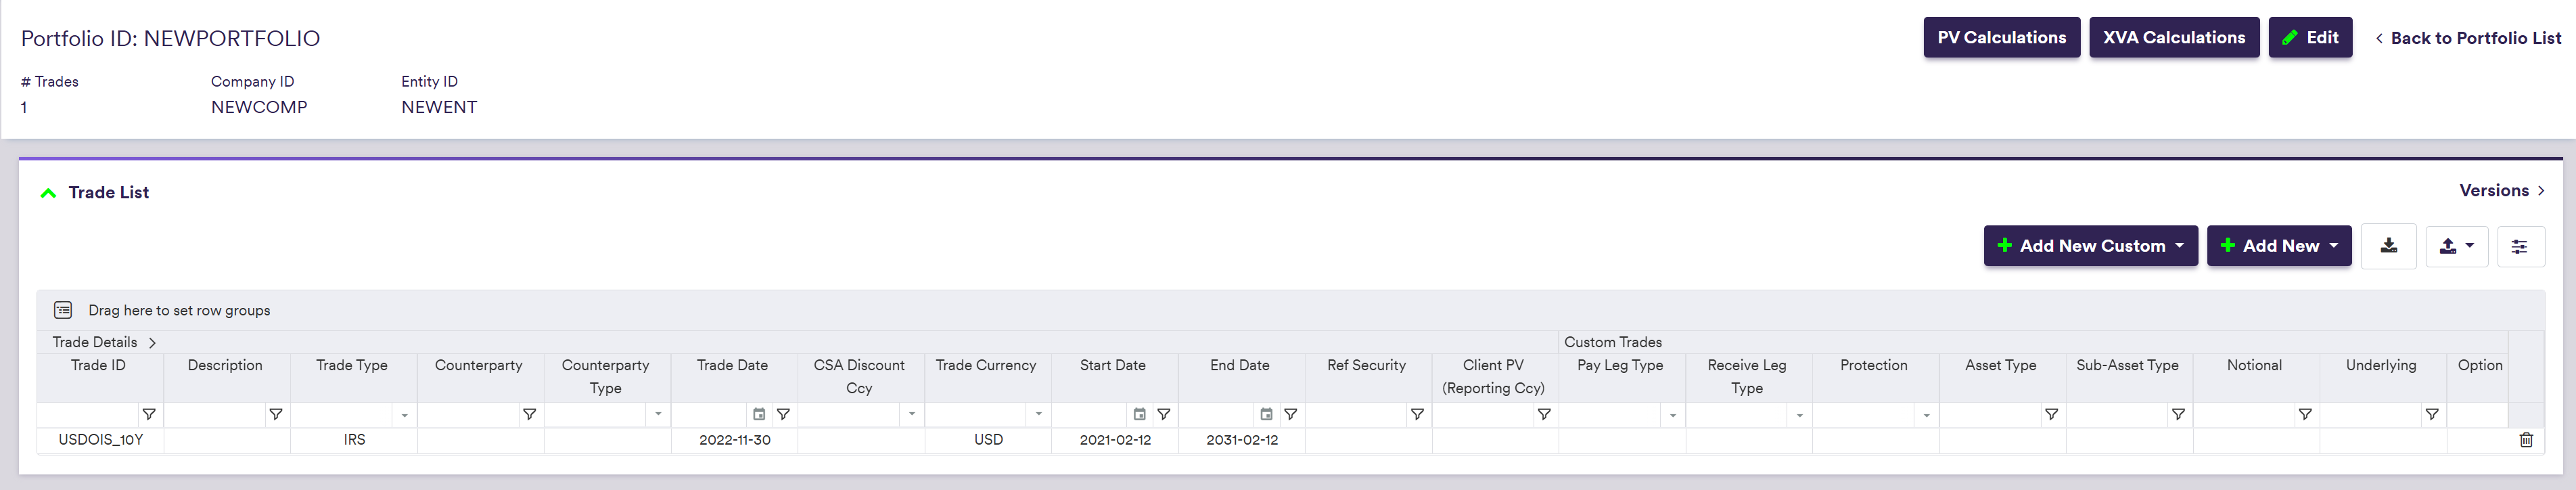Open the Trade ID filter icon
This screenshot has height=490, width=2576.
point(149,414)
